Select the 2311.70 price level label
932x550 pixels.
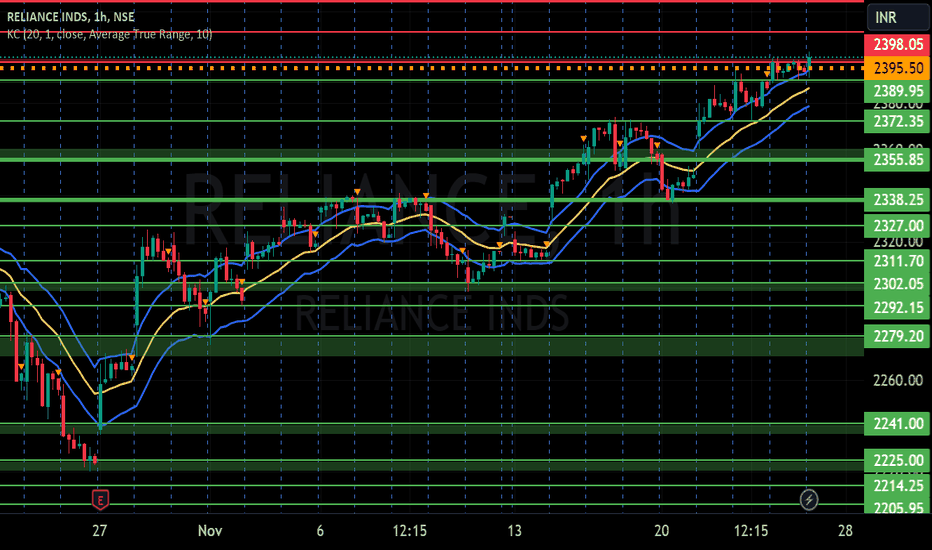click(x=898, y=261)
